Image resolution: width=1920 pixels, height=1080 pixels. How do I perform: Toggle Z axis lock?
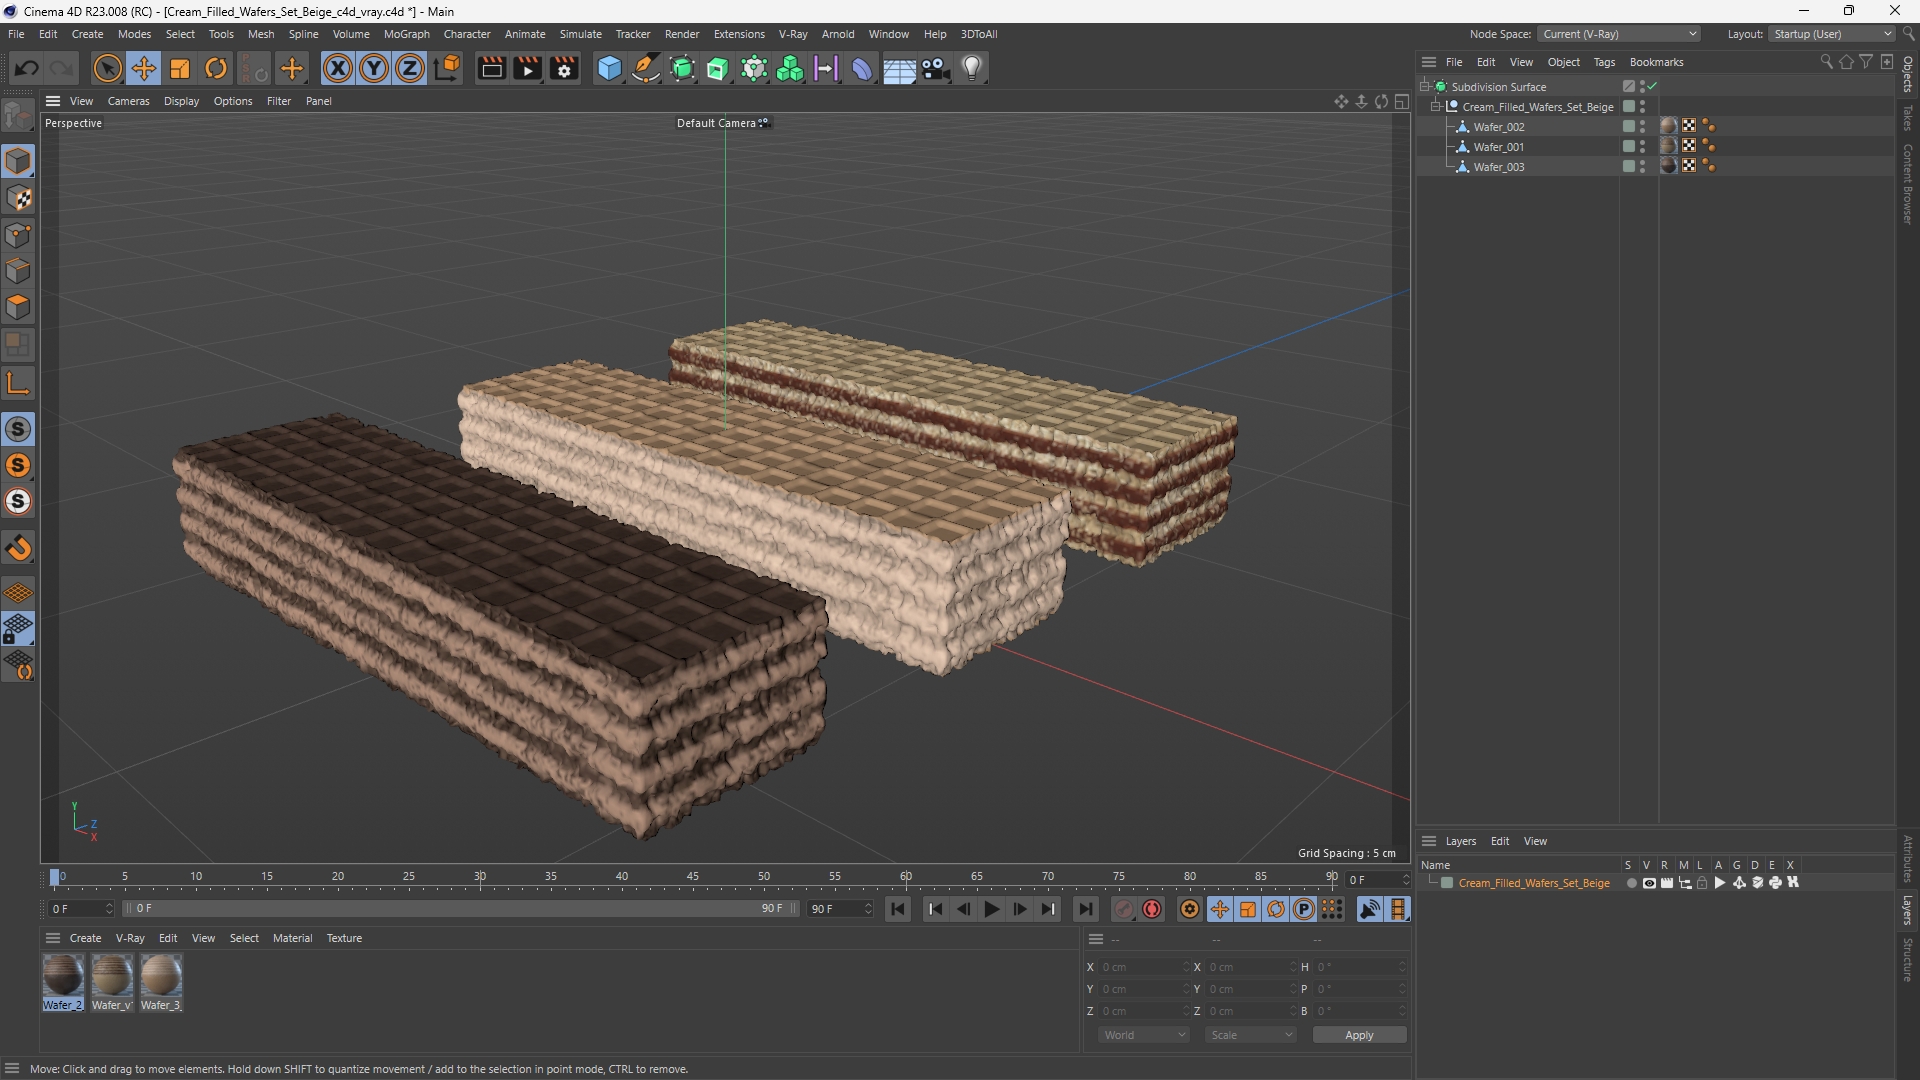410,68
